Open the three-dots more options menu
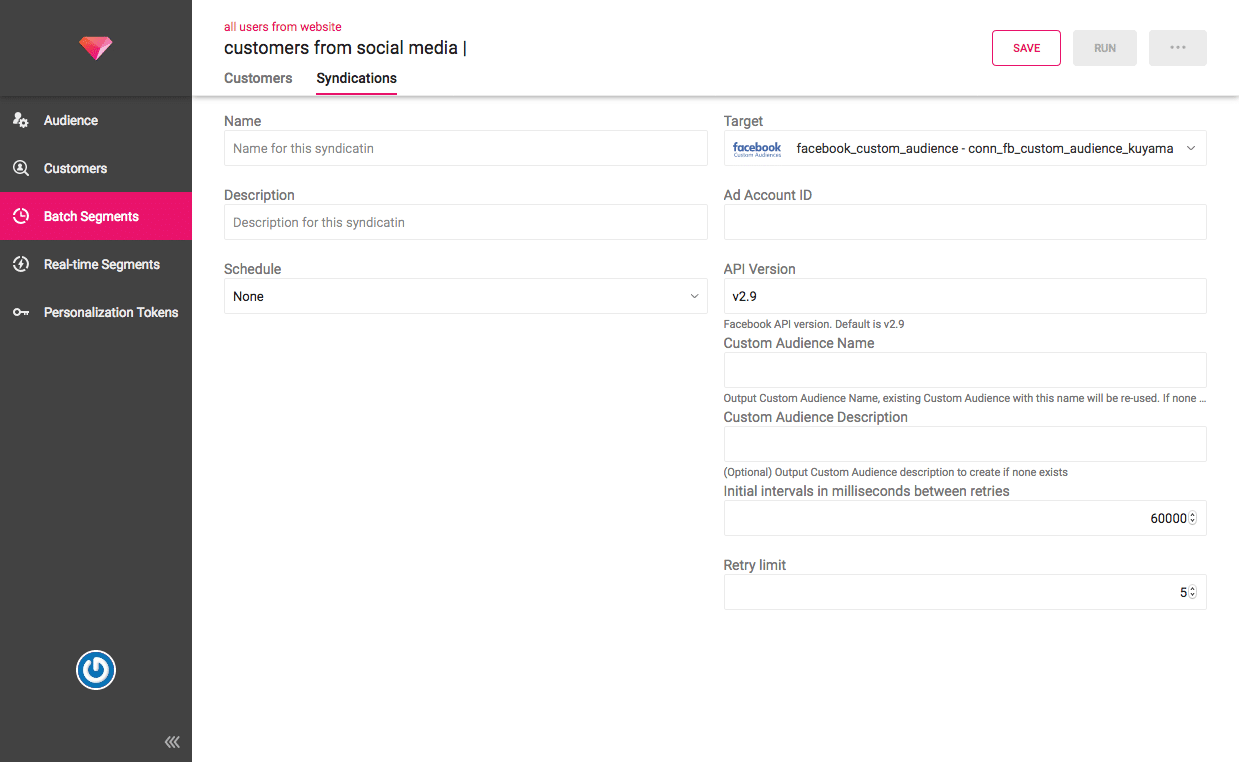This screenshot has height=762, width=1239. point(1177,48)
